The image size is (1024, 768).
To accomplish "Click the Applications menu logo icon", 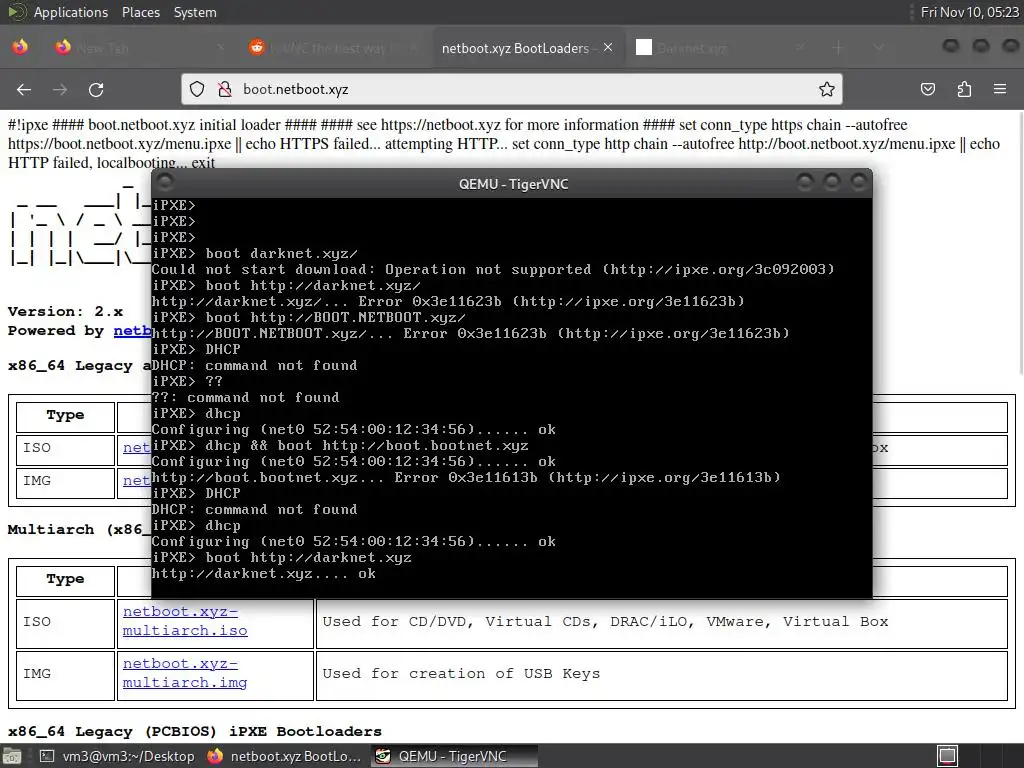I will [x=17, y=12].
